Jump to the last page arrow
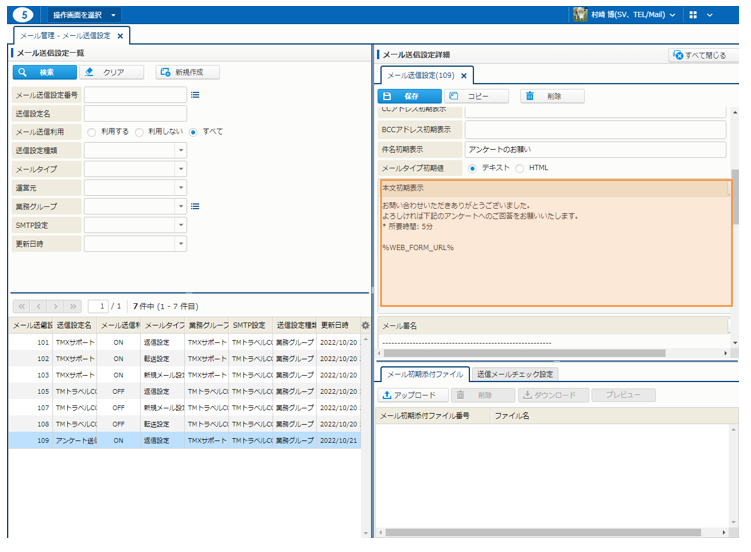Screen dimensions: 751x552 coord(74,305)
